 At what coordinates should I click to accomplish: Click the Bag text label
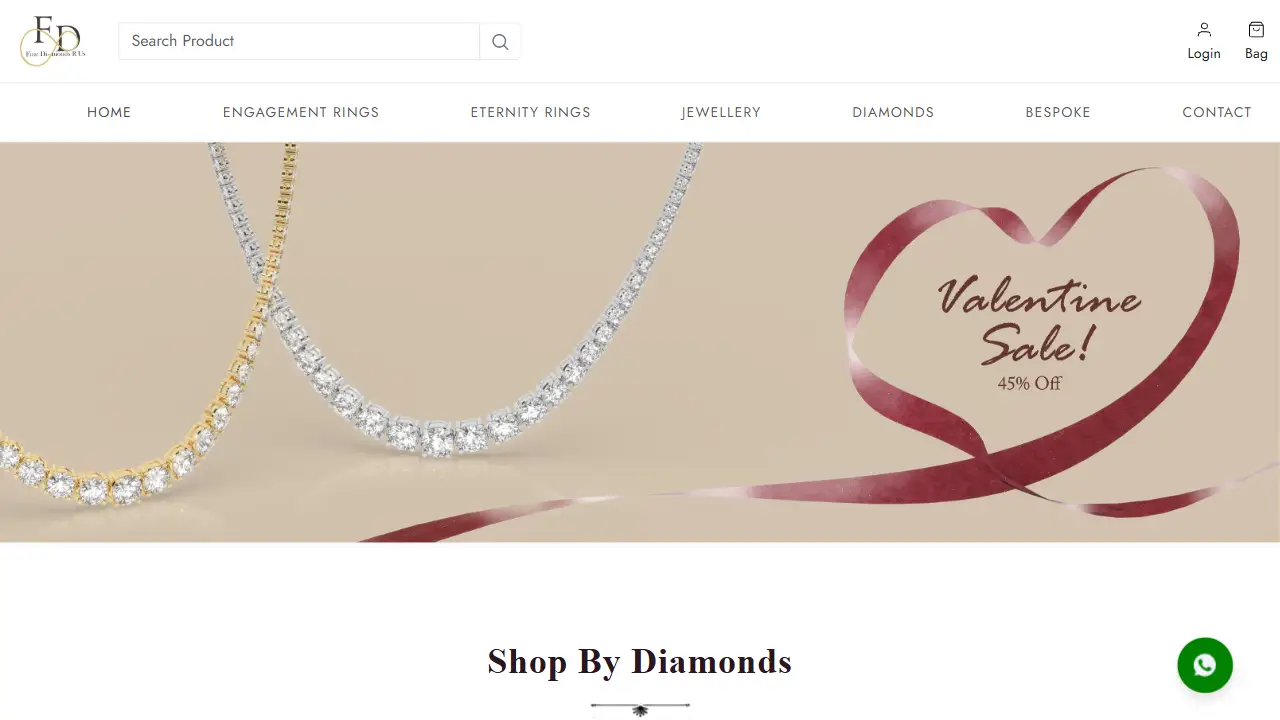click(x=1256, y=54)
